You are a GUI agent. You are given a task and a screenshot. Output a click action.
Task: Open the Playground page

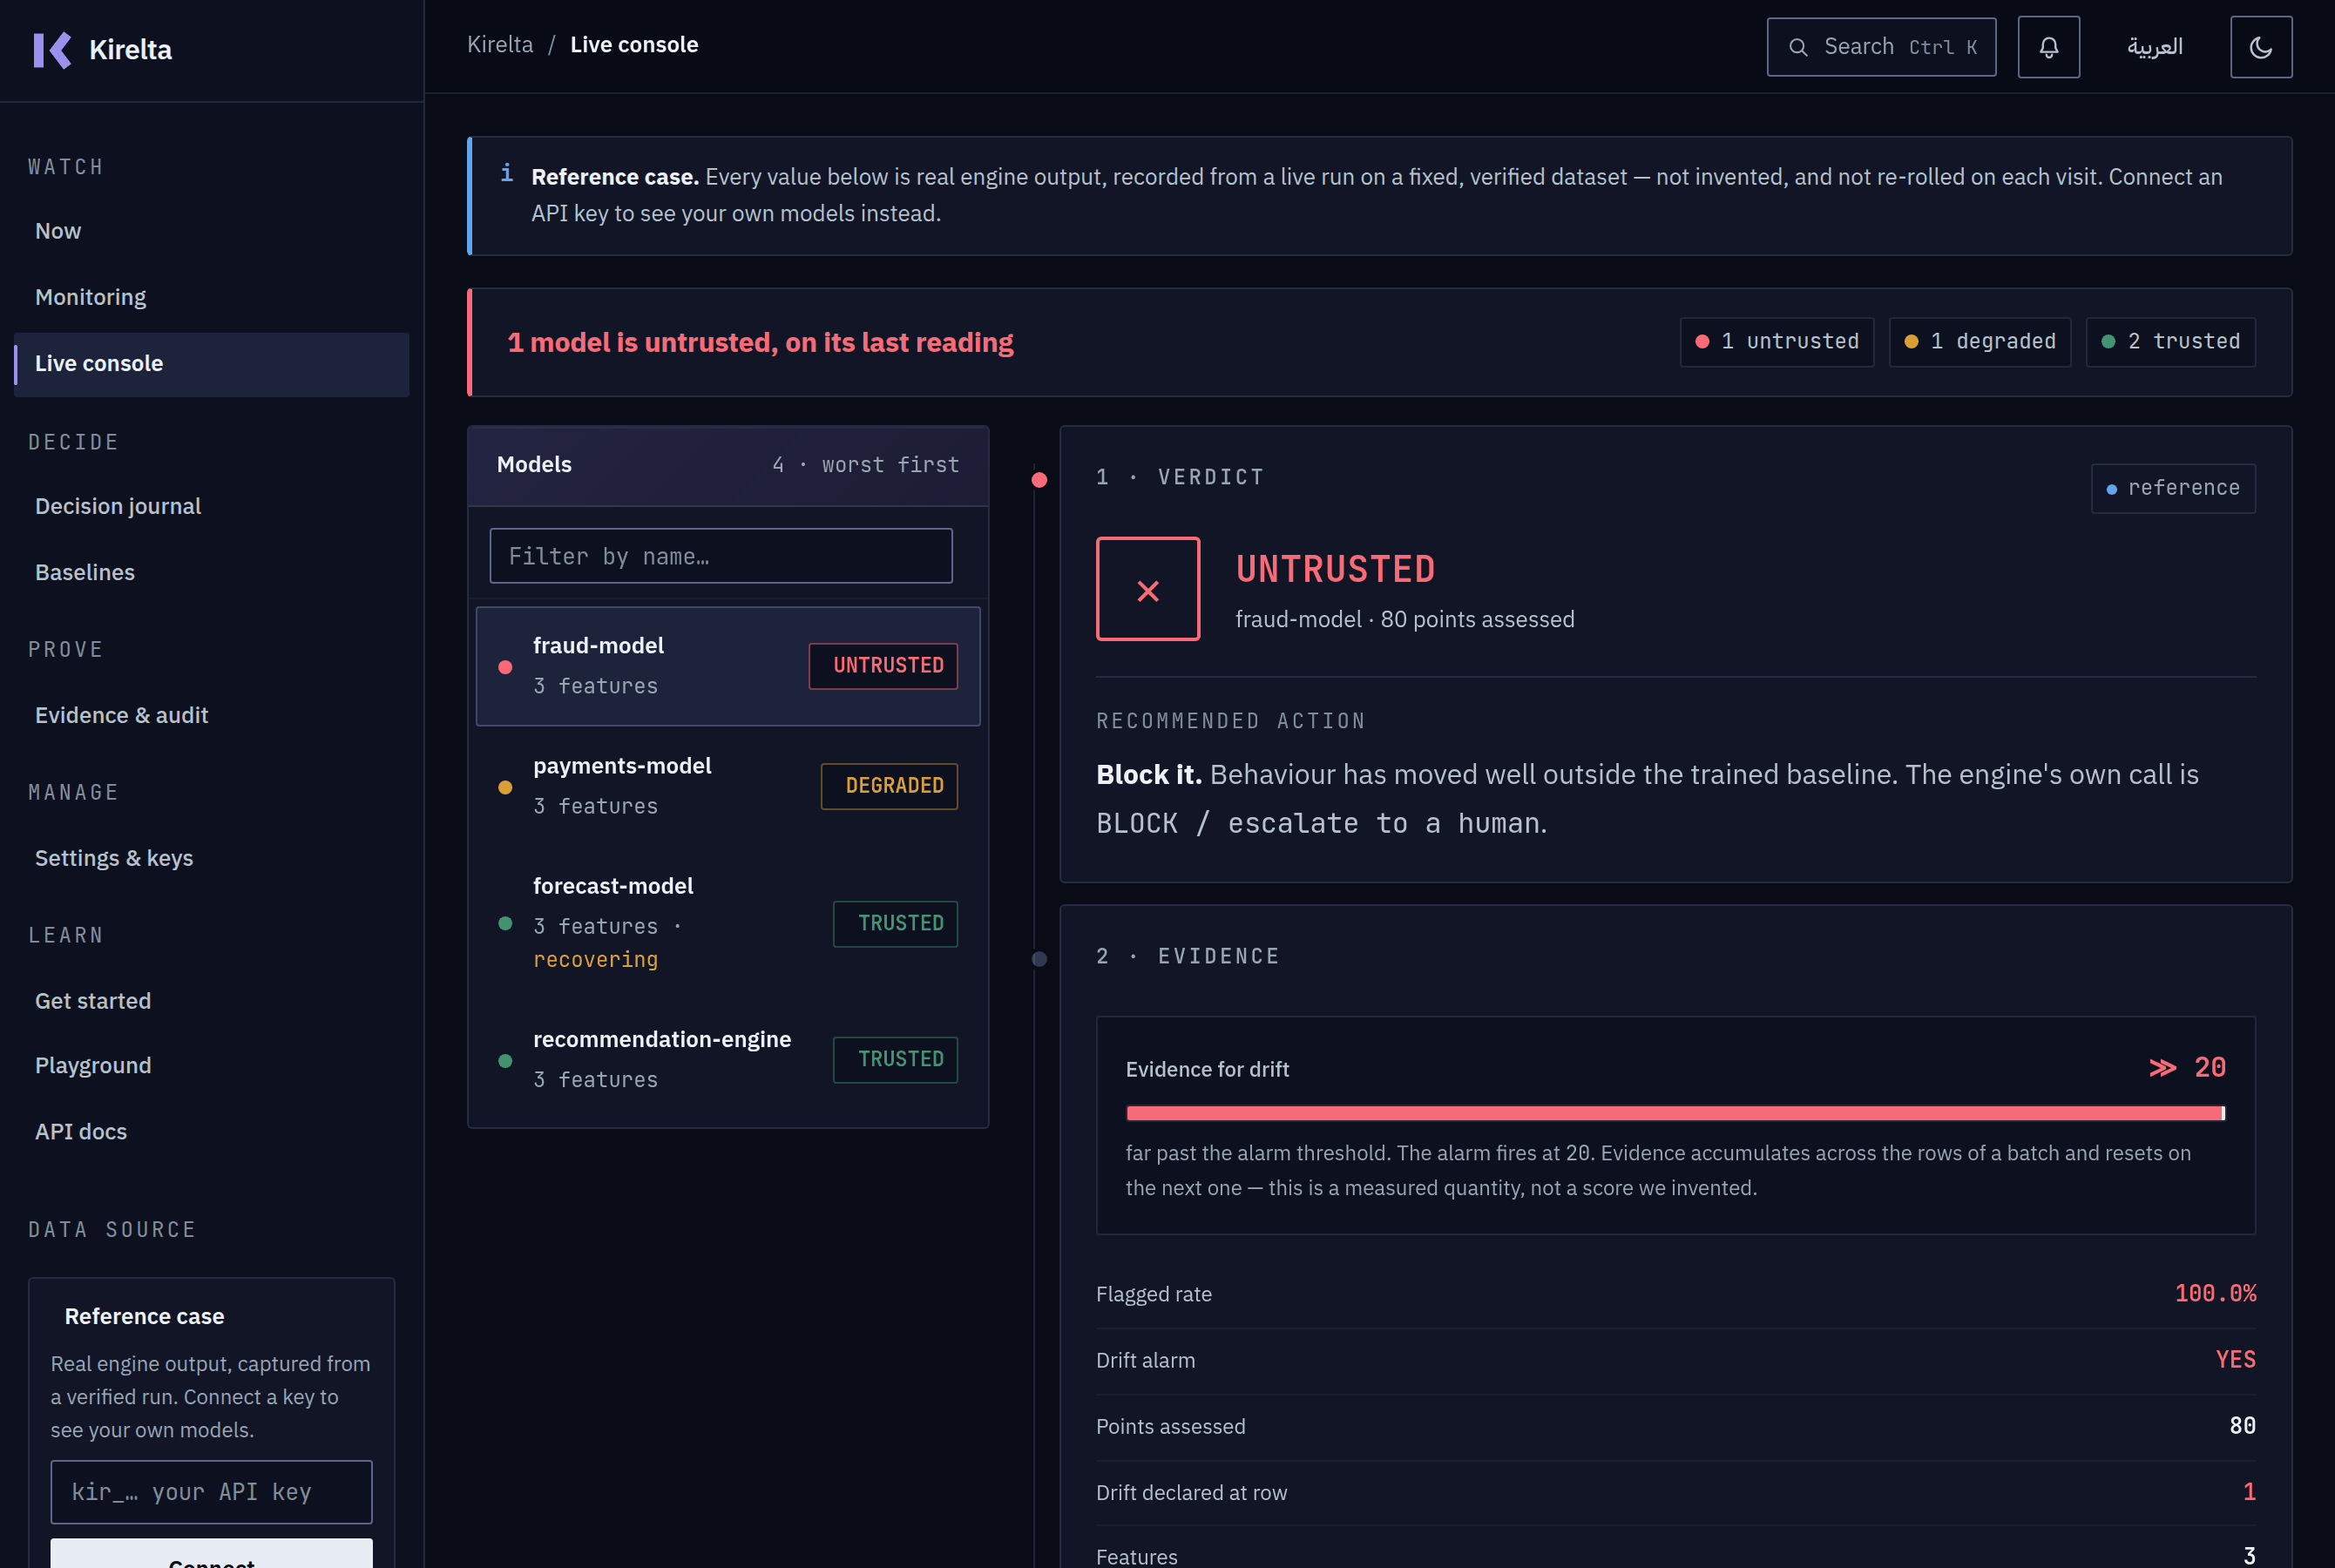tap(211, 1066)
